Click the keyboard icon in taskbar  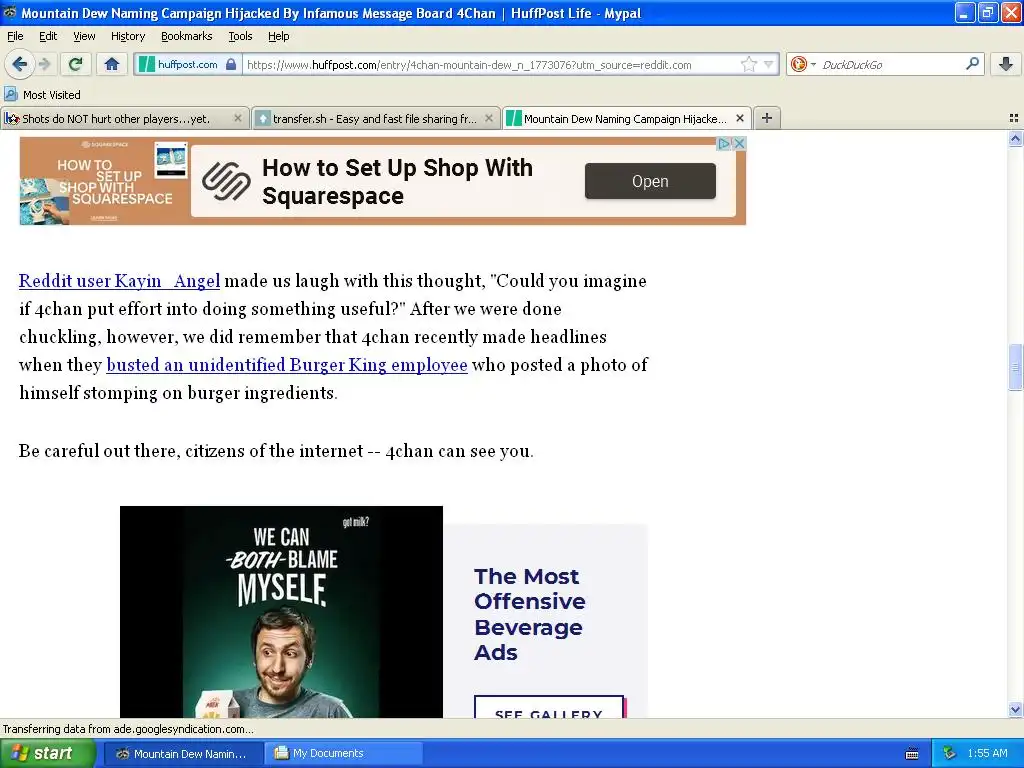point(912,754)
